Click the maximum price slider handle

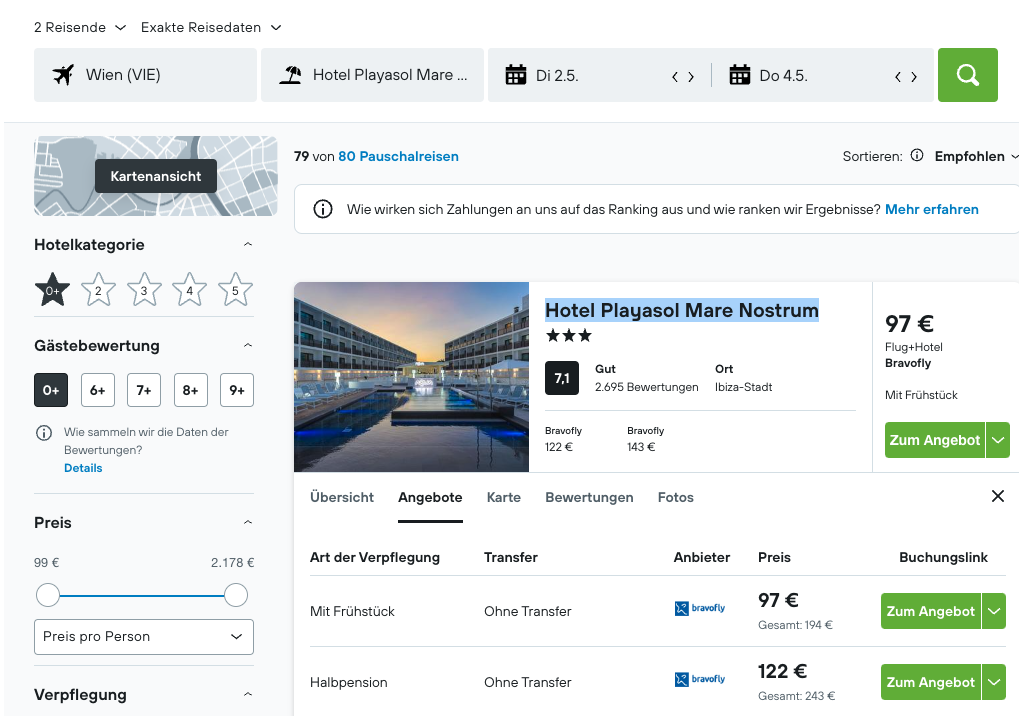pyautogui.click(x=236, y=595)
